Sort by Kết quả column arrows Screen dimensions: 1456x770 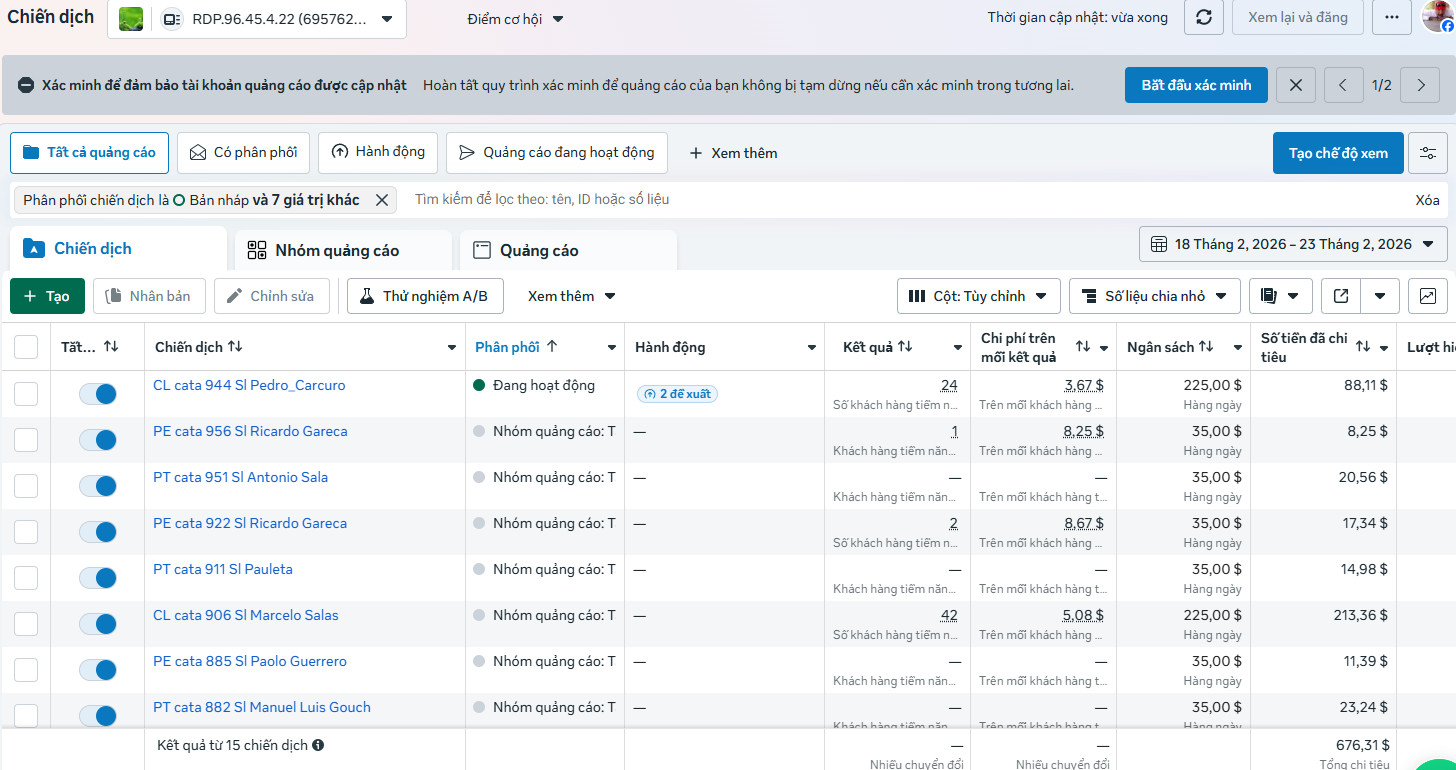click(x=905, y=346)
